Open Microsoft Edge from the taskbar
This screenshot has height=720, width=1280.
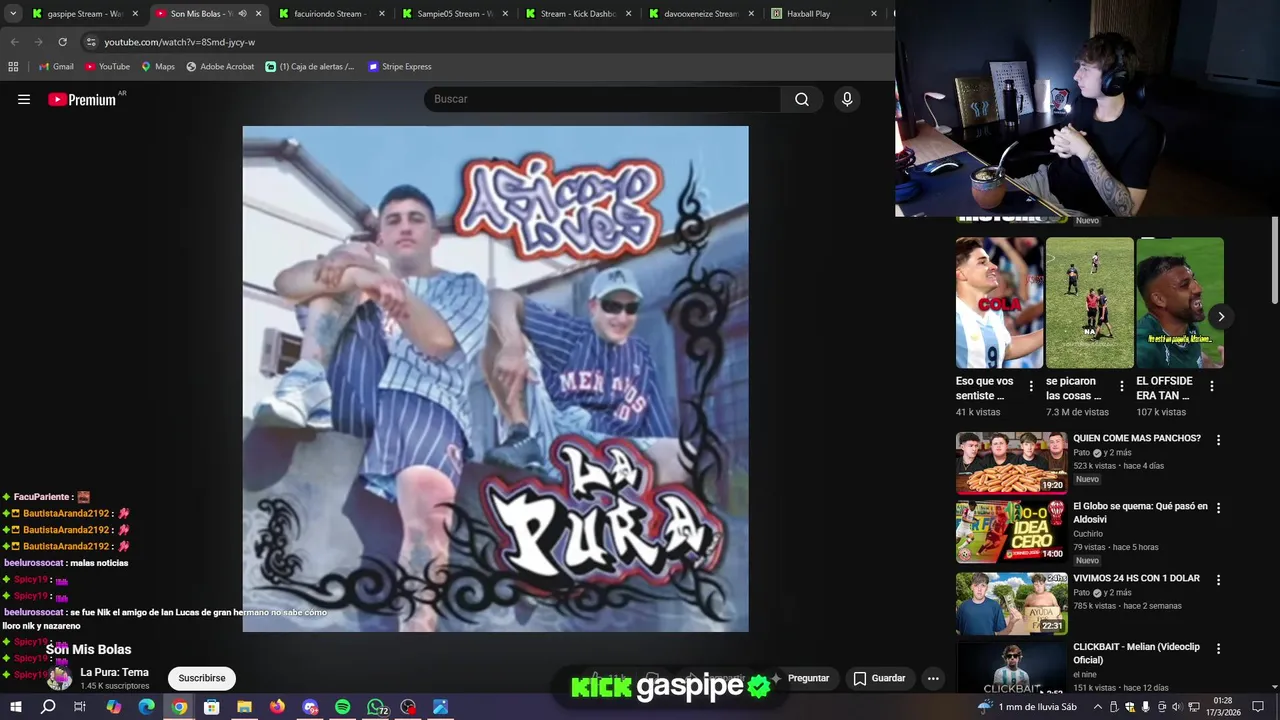pos(146,707)
